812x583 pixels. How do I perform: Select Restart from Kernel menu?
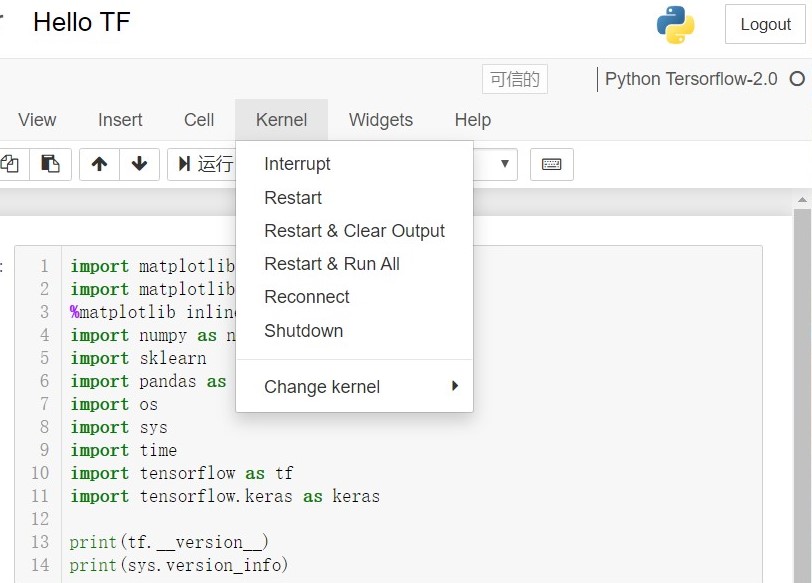(354, 197)
